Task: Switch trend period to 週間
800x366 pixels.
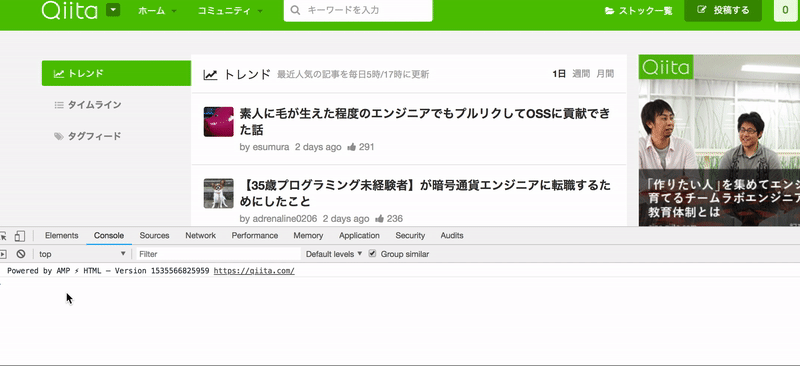Action: [581, 74]
